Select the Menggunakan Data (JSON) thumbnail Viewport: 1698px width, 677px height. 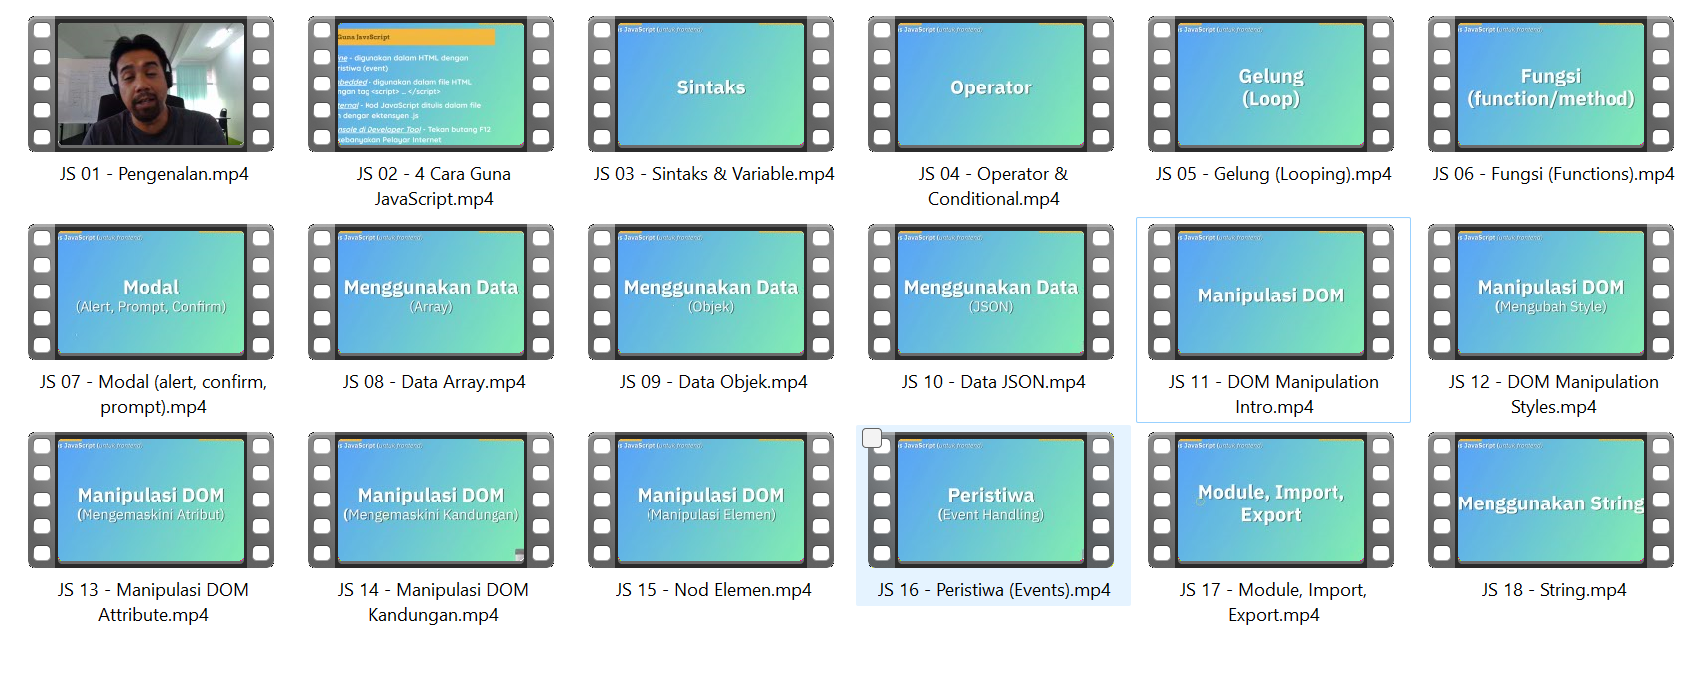tap(991, 292)
